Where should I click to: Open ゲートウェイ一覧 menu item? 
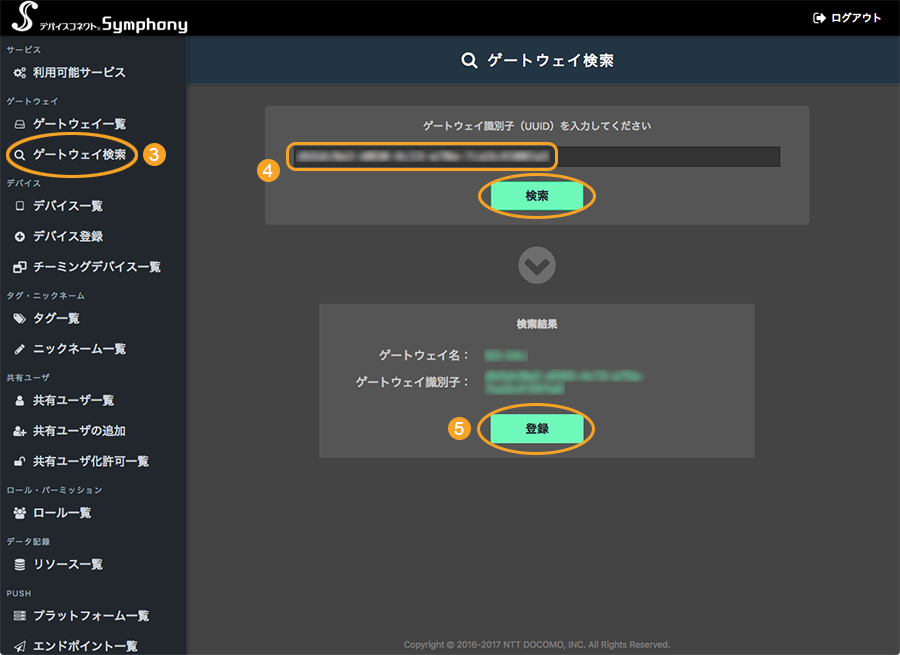pos(79,124)
